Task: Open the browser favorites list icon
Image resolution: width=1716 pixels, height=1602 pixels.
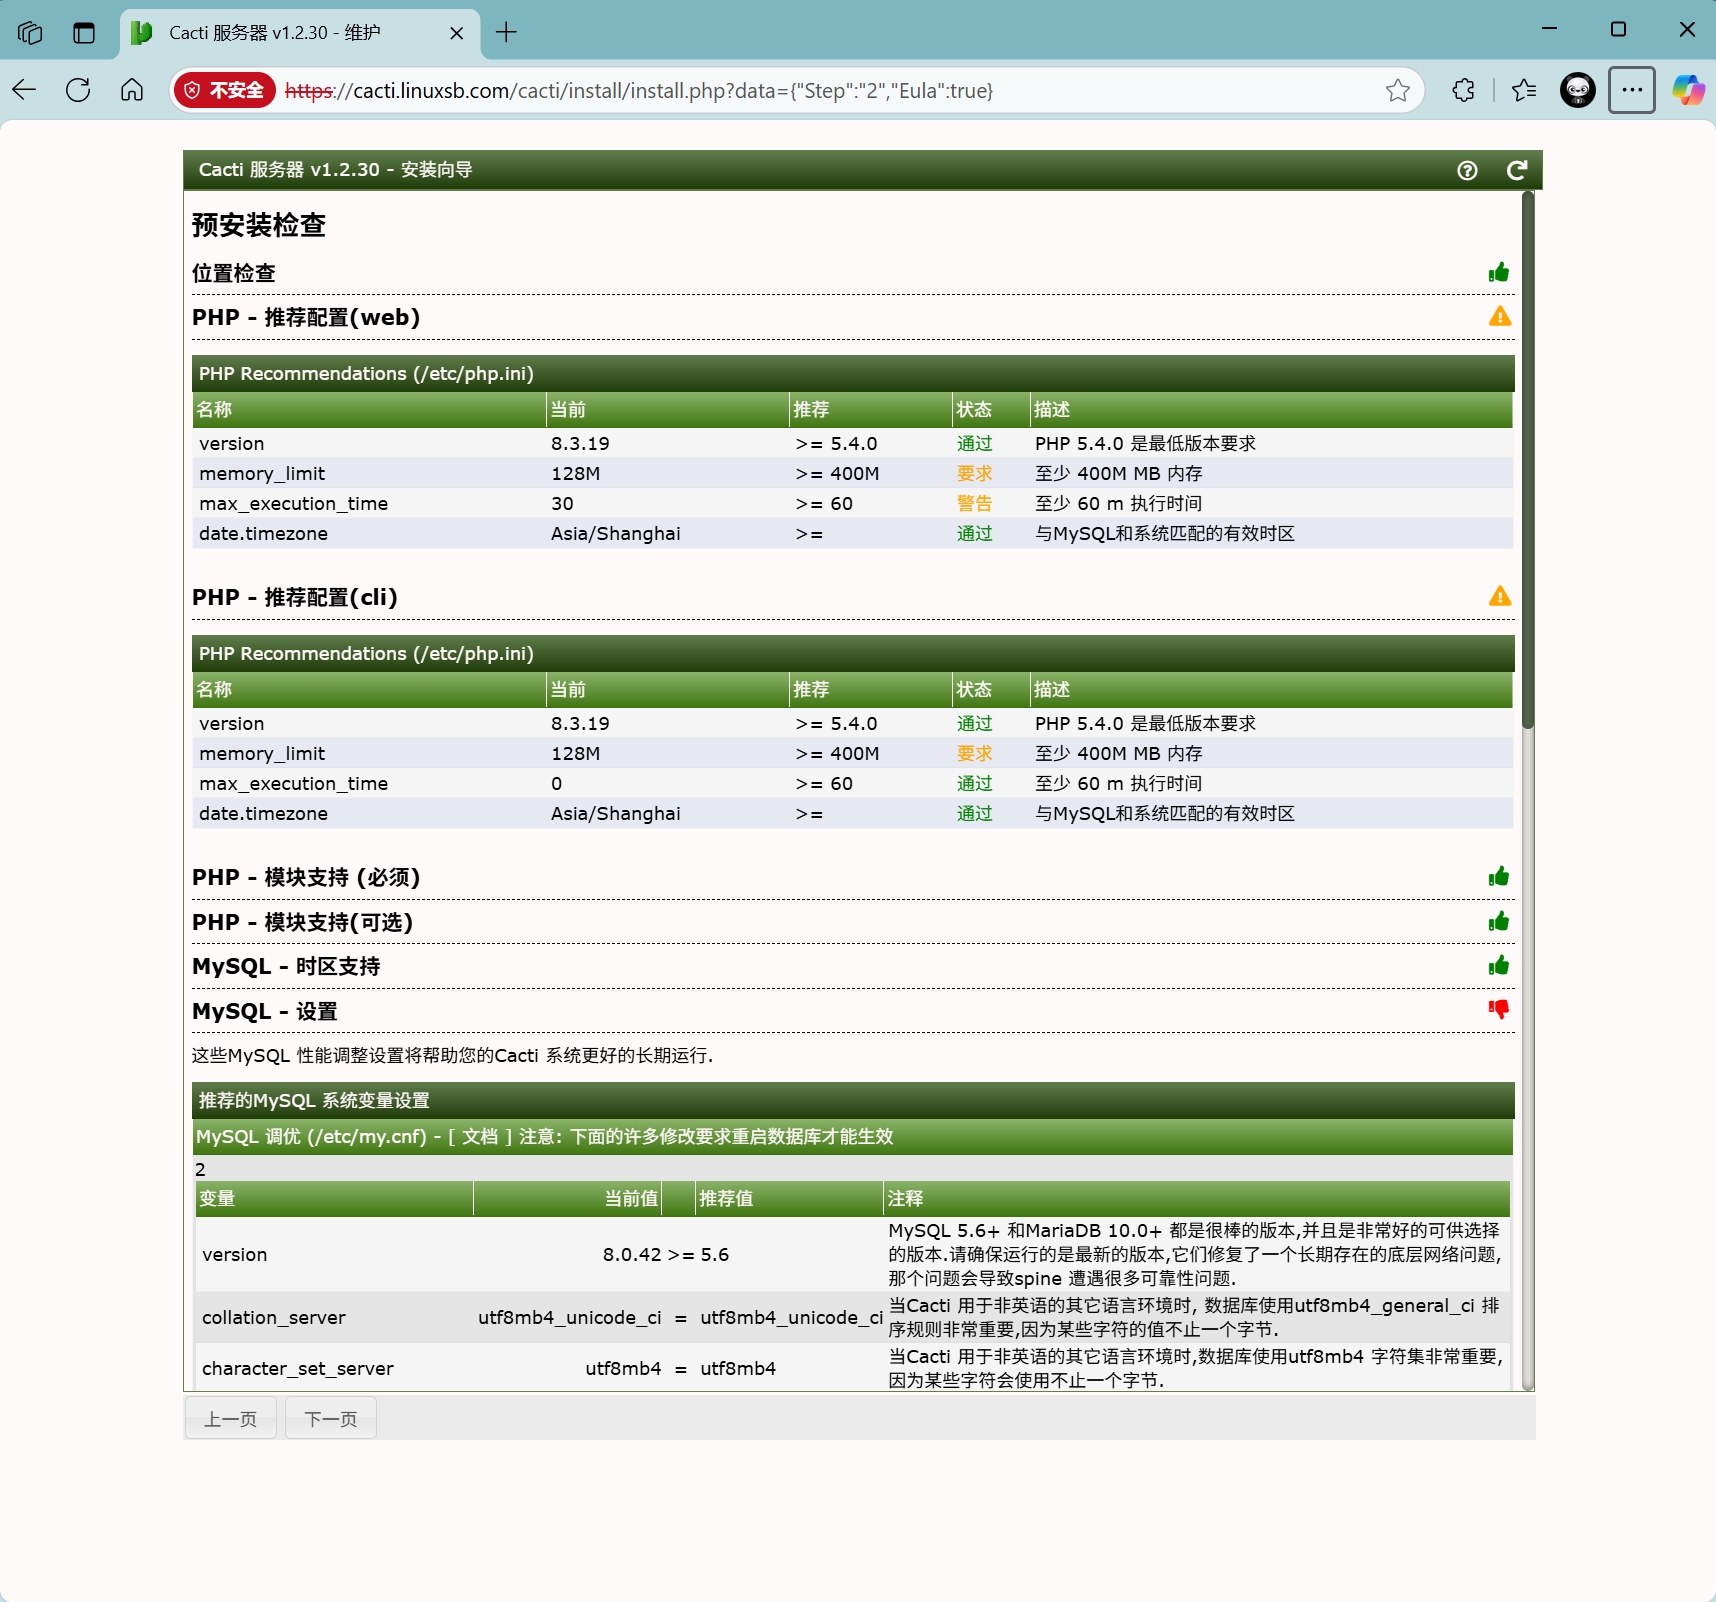Action: tap(1524, 90)
